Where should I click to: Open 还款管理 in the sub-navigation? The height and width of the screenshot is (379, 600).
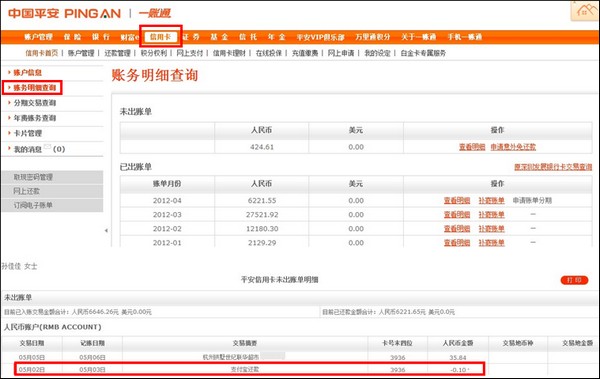117,53
